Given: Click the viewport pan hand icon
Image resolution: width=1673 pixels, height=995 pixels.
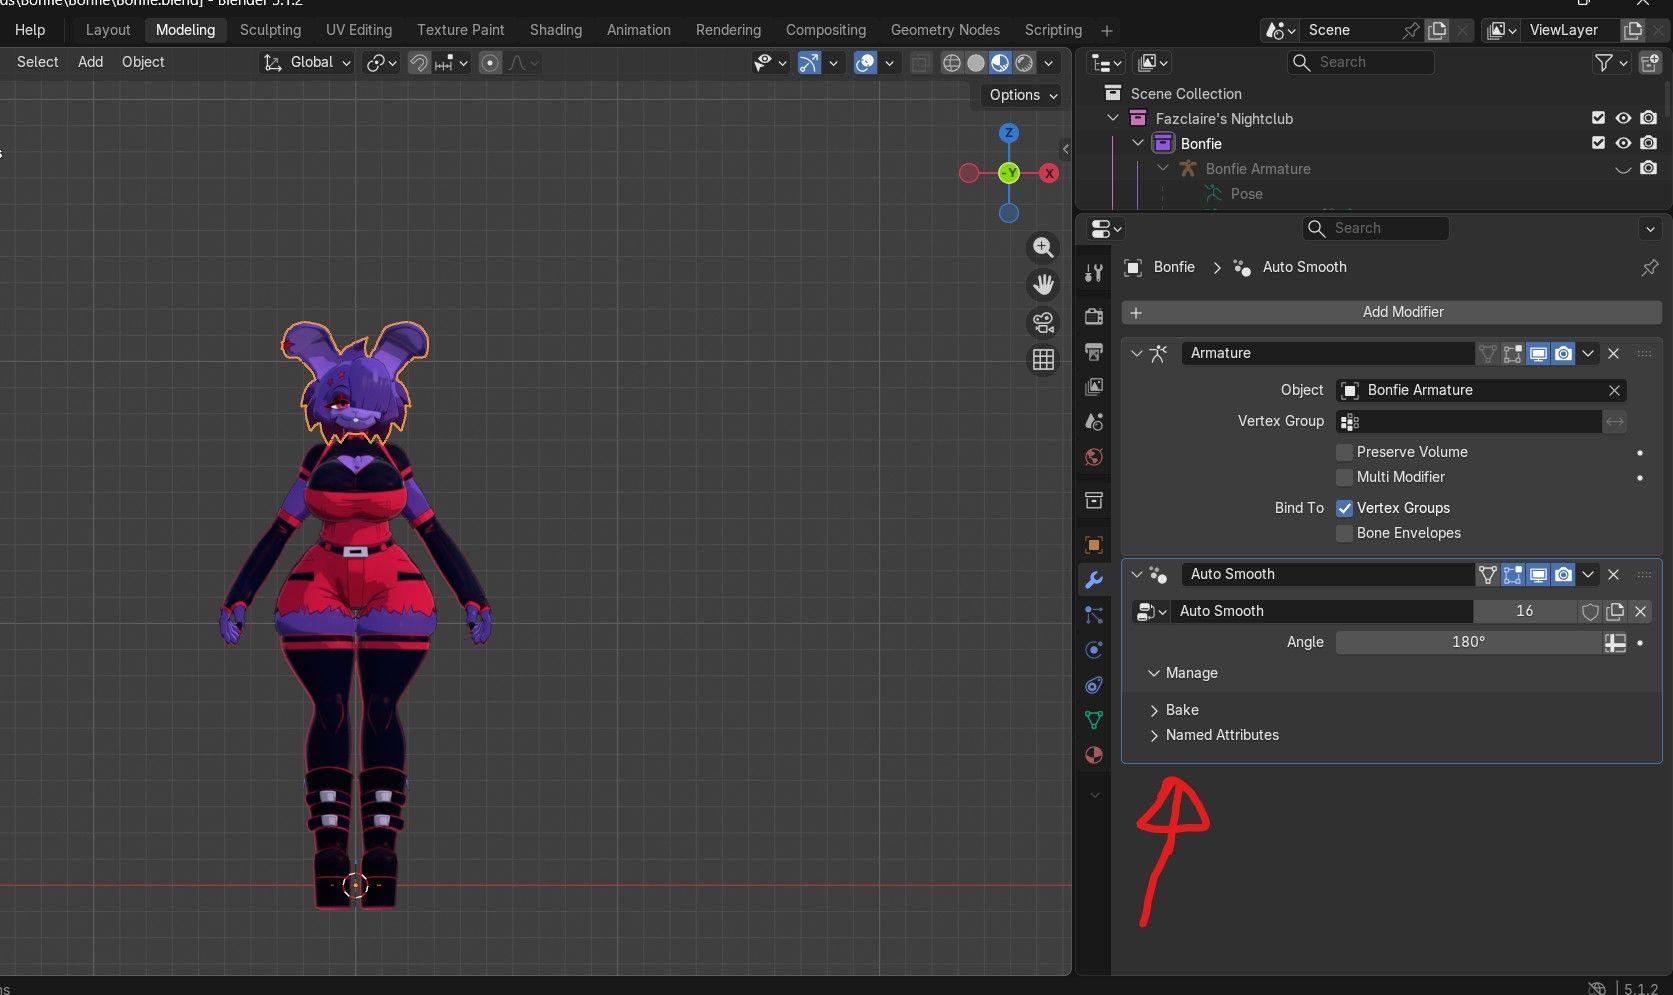Looking at the screenshot, I should 1043,285.
